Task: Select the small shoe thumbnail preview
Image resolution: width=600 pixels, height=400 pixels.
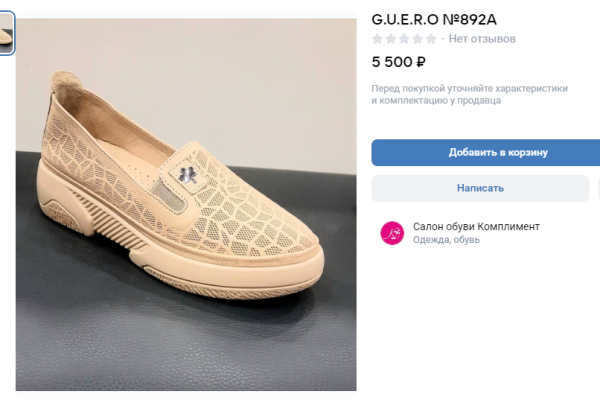Action: coord(7,33)
